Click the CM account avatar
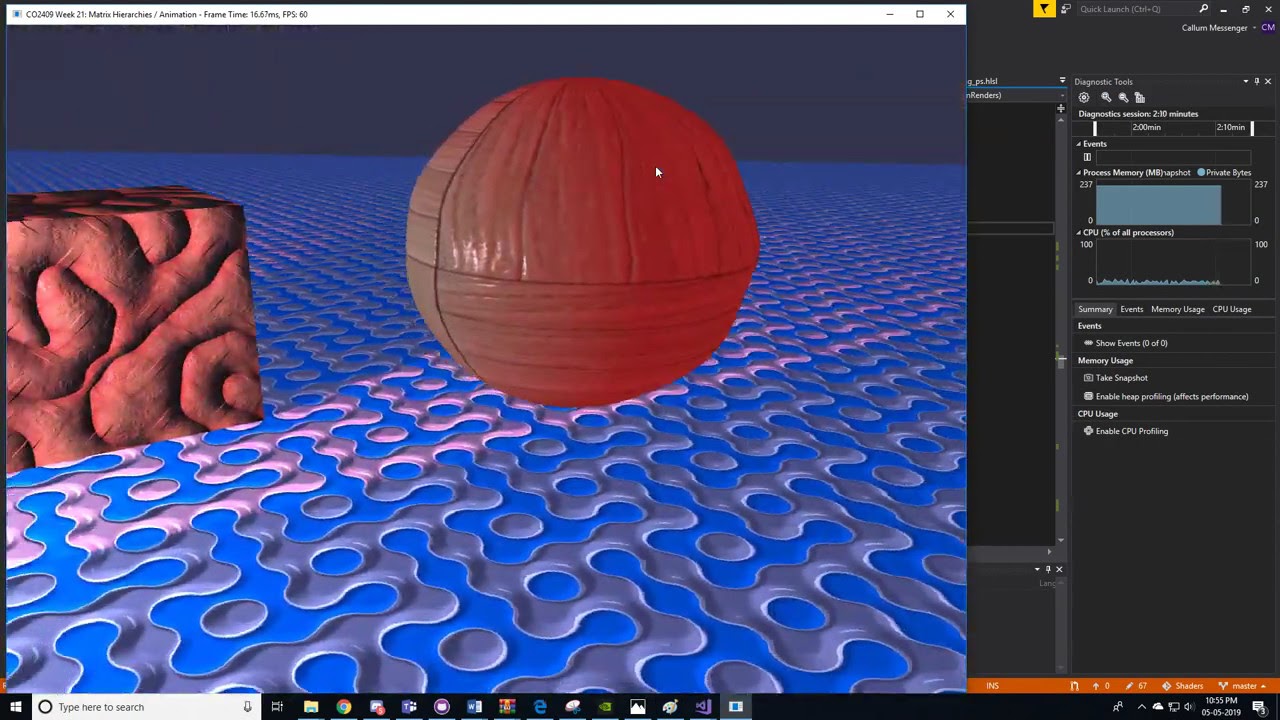This screenshot has width=1280, height=720. (1268, 28)
